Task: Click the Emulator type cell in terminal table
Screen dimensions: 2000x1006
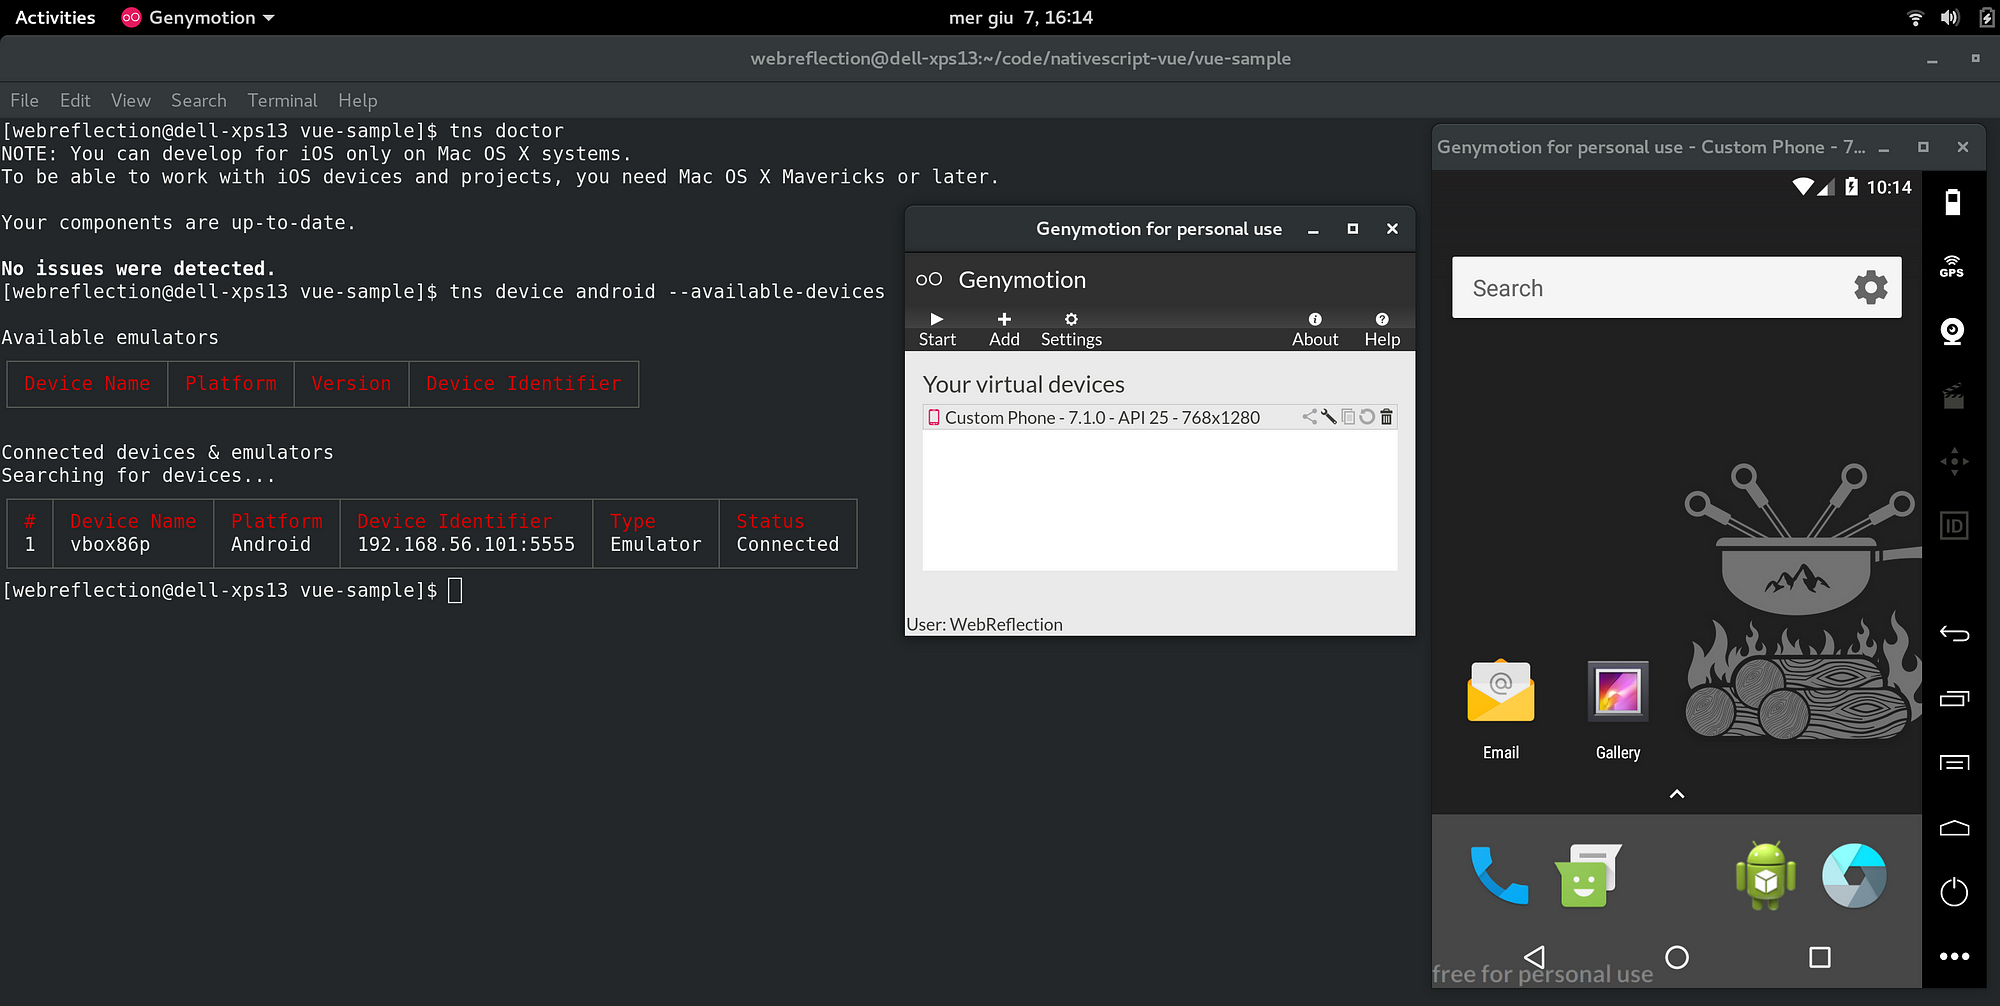Action: (x=656, y=544)
